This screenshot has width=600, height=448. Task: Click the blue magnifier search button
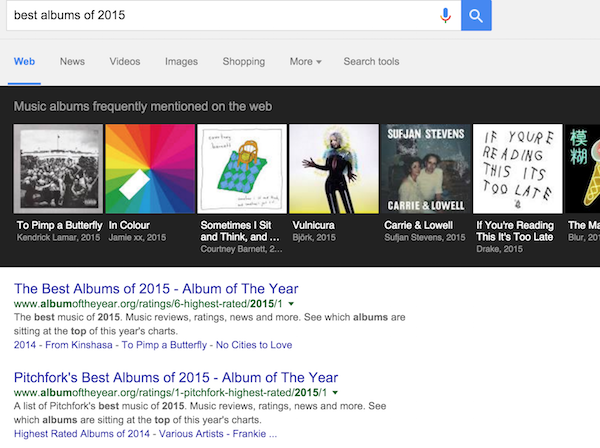476,15
